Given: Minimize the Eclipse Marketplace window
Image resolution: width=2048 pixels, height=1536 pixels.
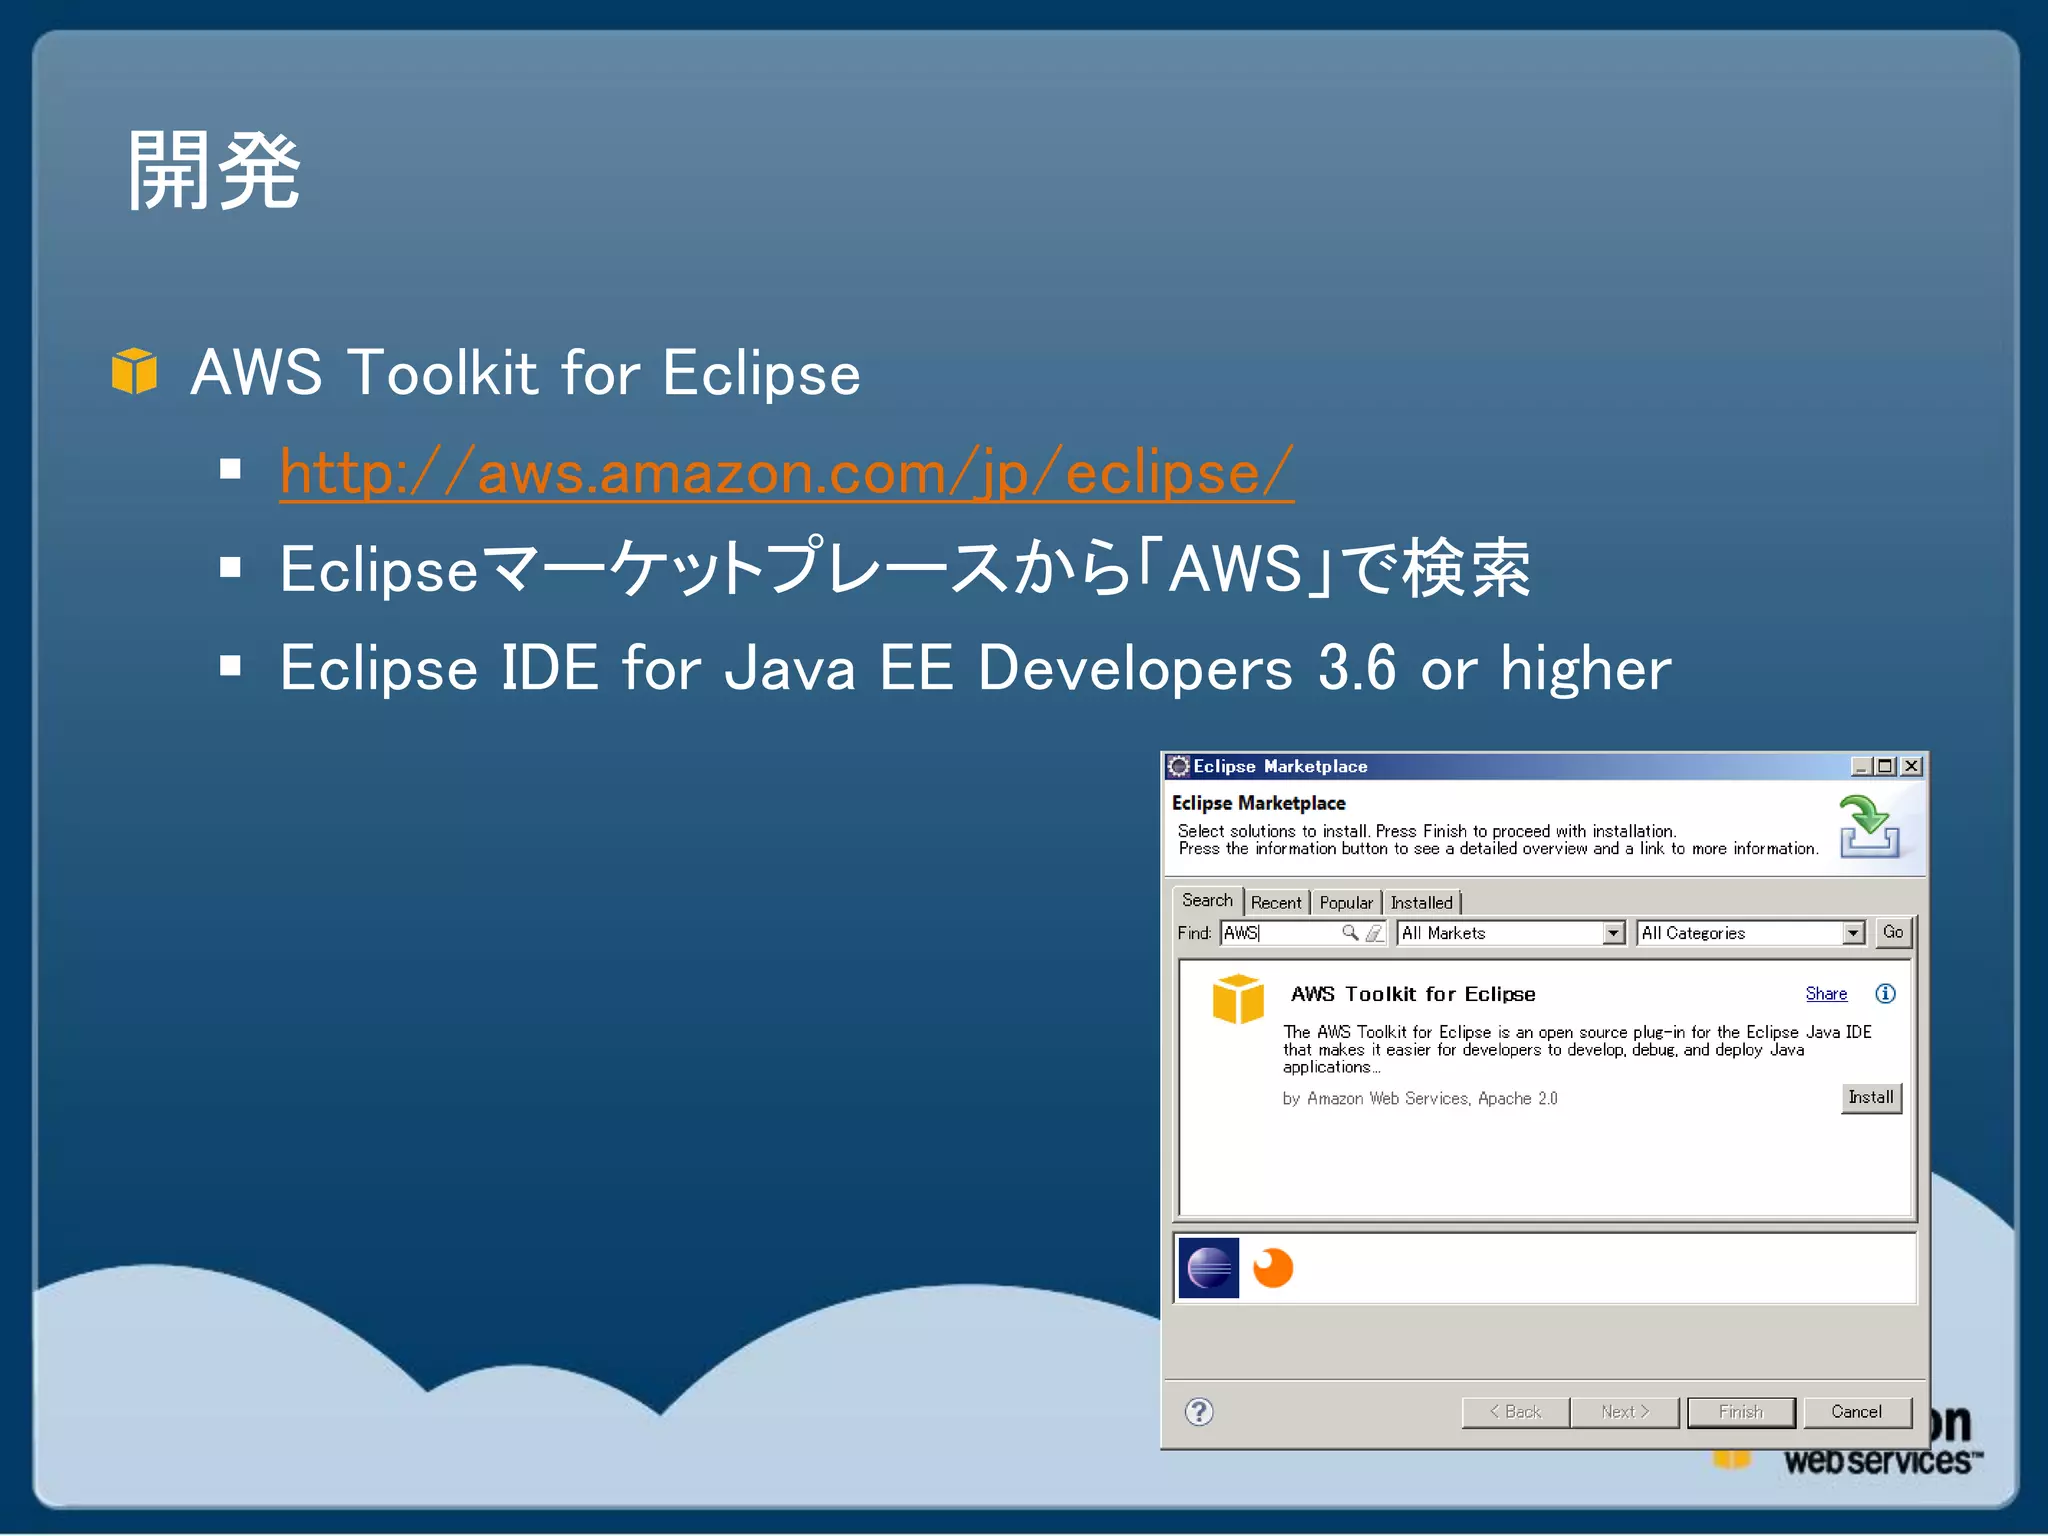Looking at the screenshot, I should click(x=1860, y=766).
